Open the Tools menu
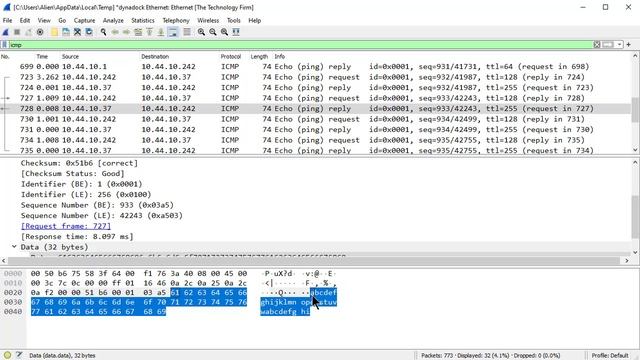 point(233,20)
